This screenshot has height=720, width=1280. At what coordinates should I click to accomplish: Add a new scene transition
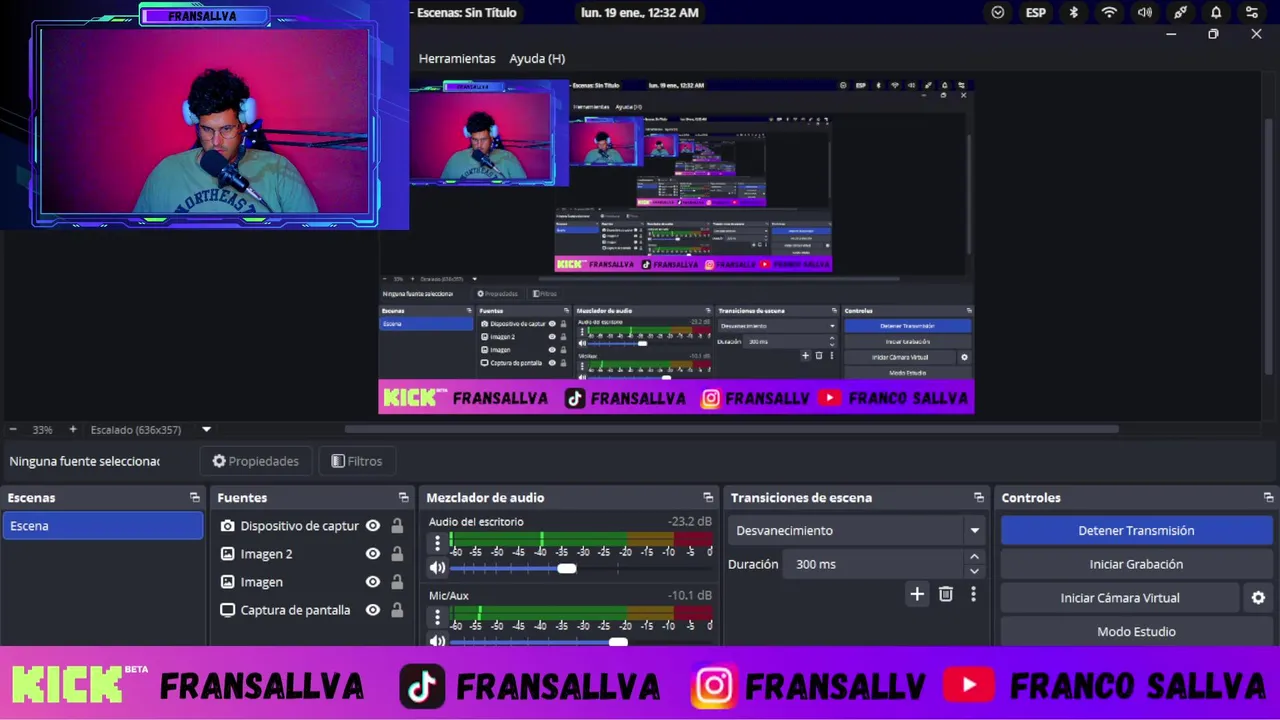917,595
